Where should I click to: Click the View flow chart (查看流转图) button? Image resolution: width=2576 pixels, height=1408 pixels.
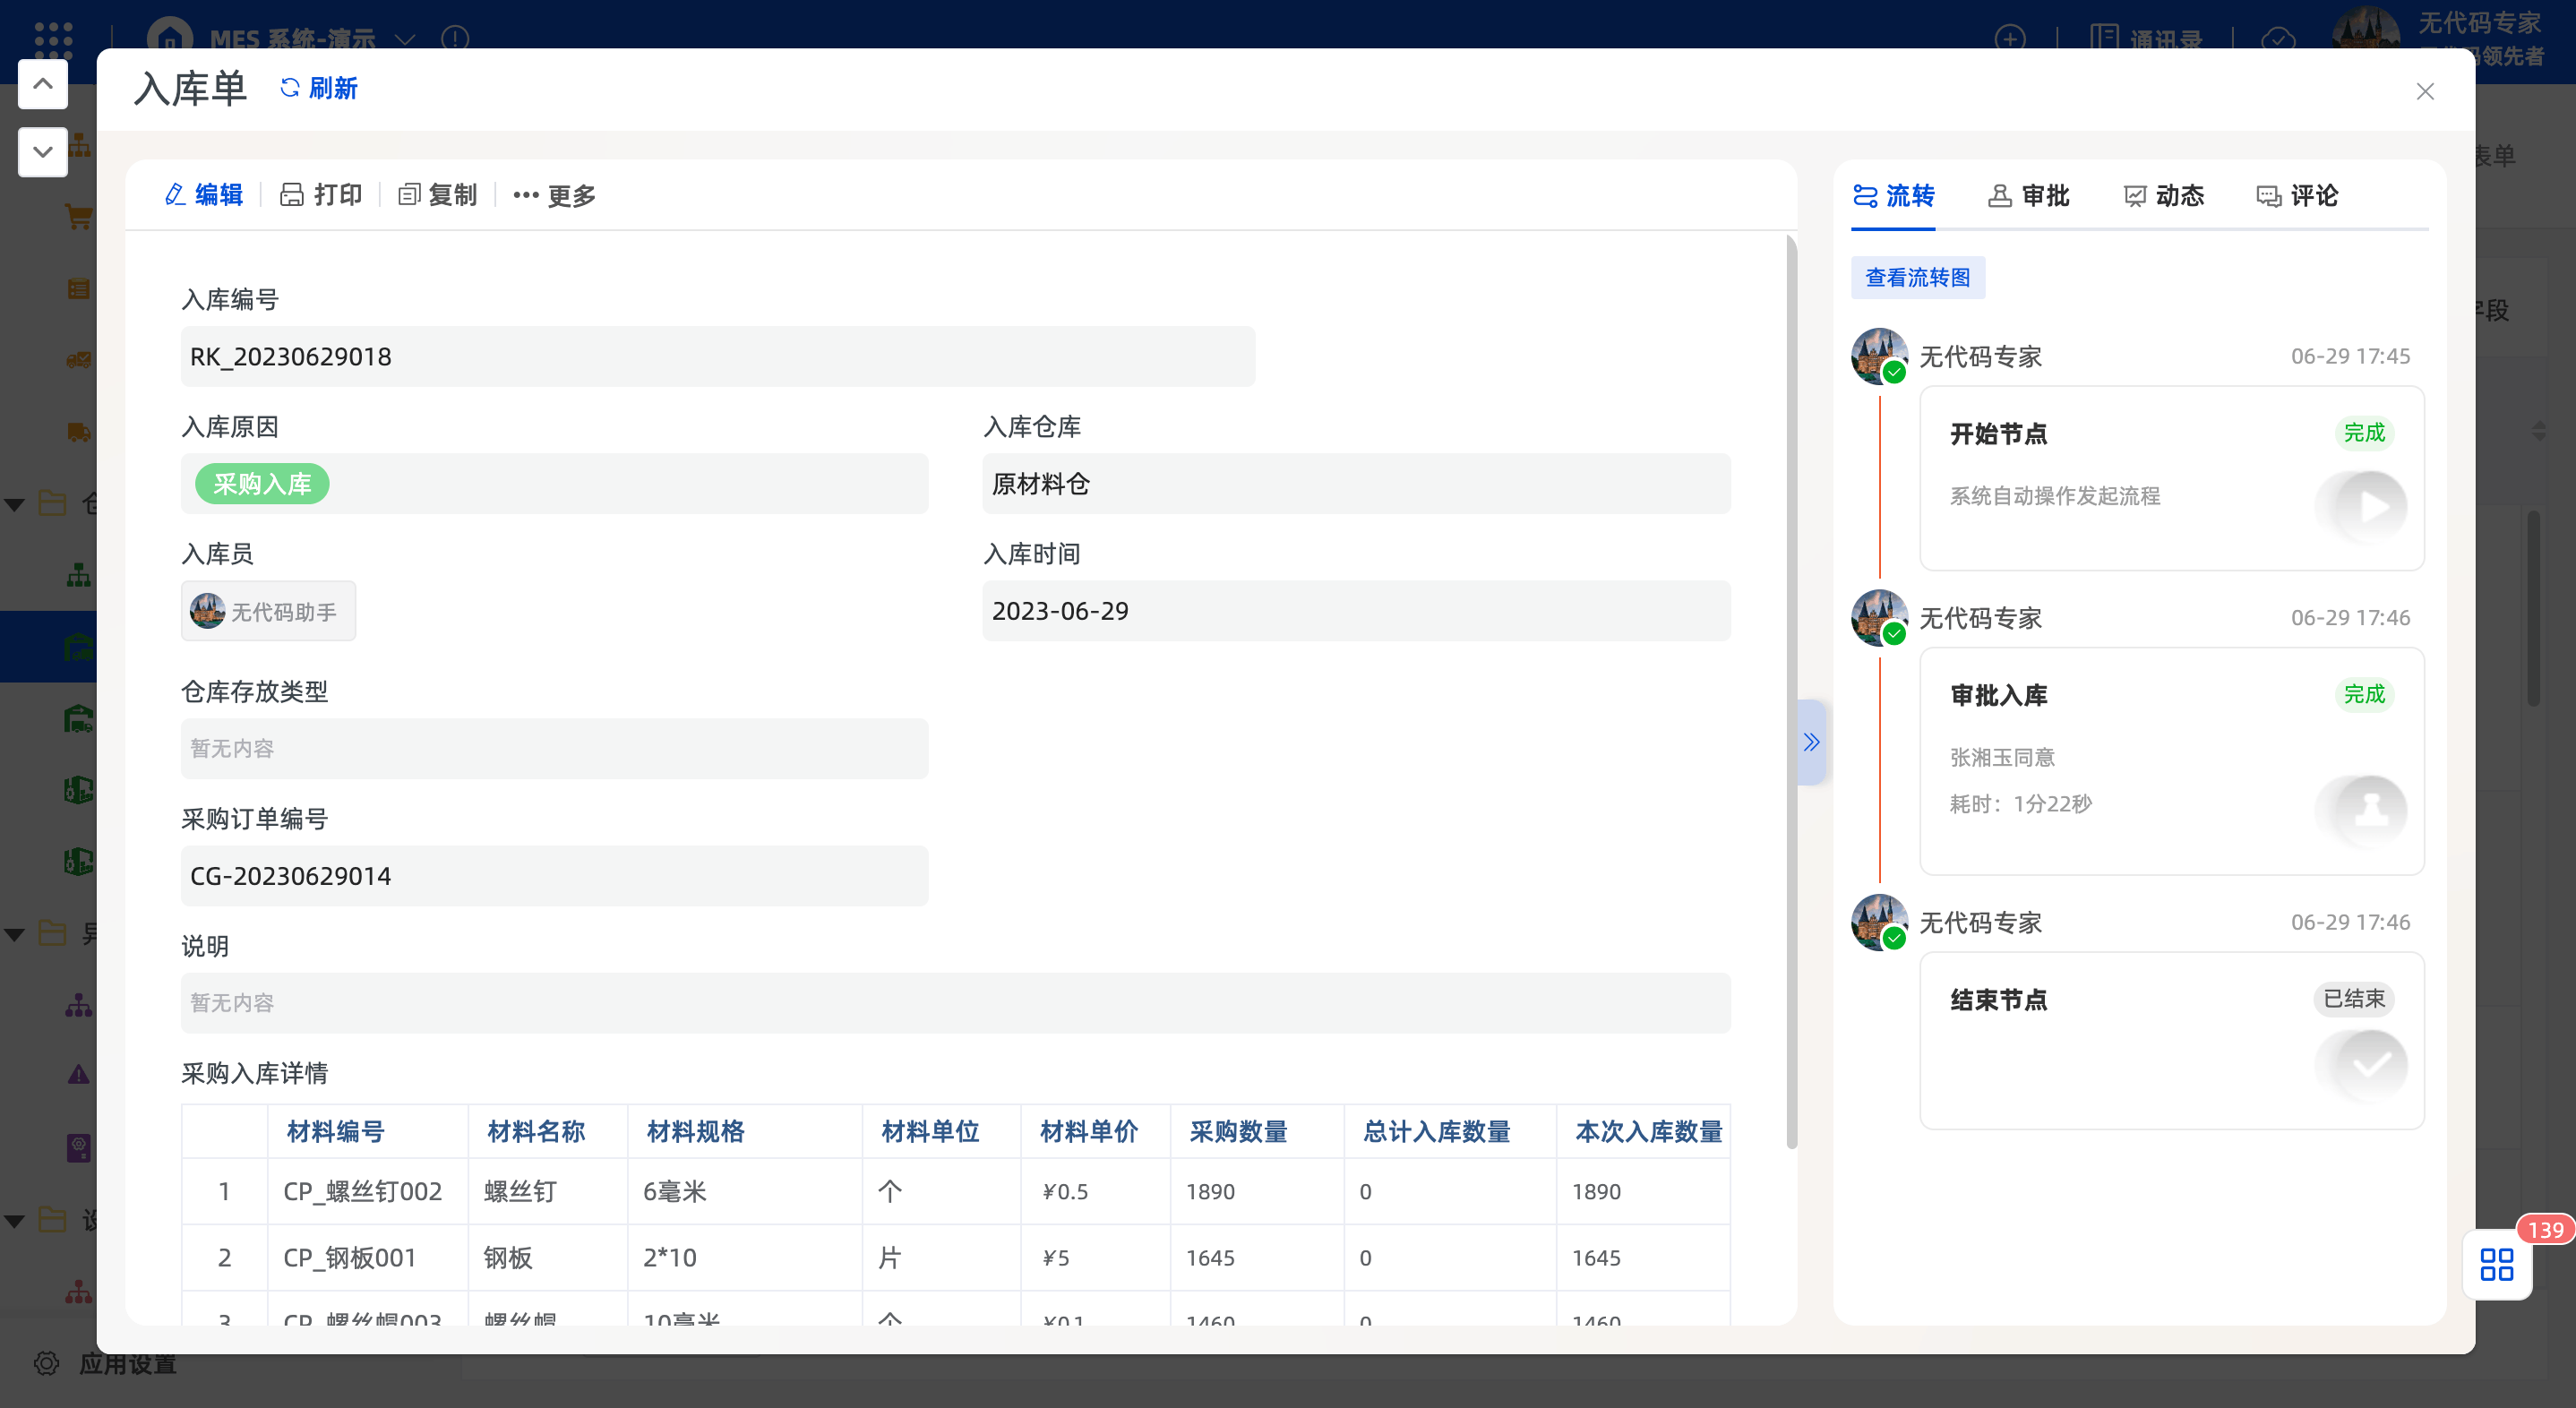[1917, 277]
